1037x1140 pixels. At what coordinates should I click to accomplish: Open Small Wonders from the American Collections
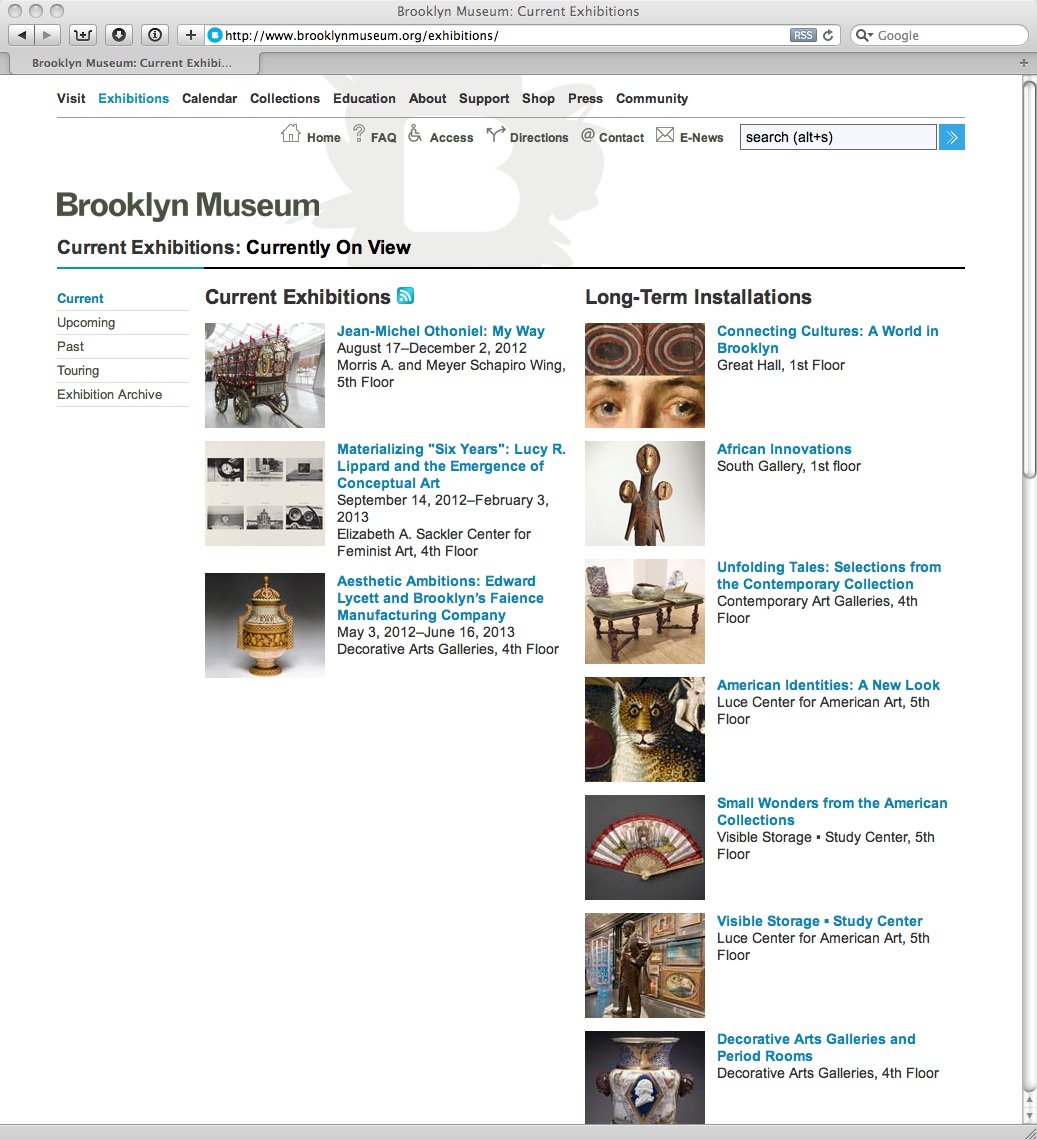(x=832, y=811)
